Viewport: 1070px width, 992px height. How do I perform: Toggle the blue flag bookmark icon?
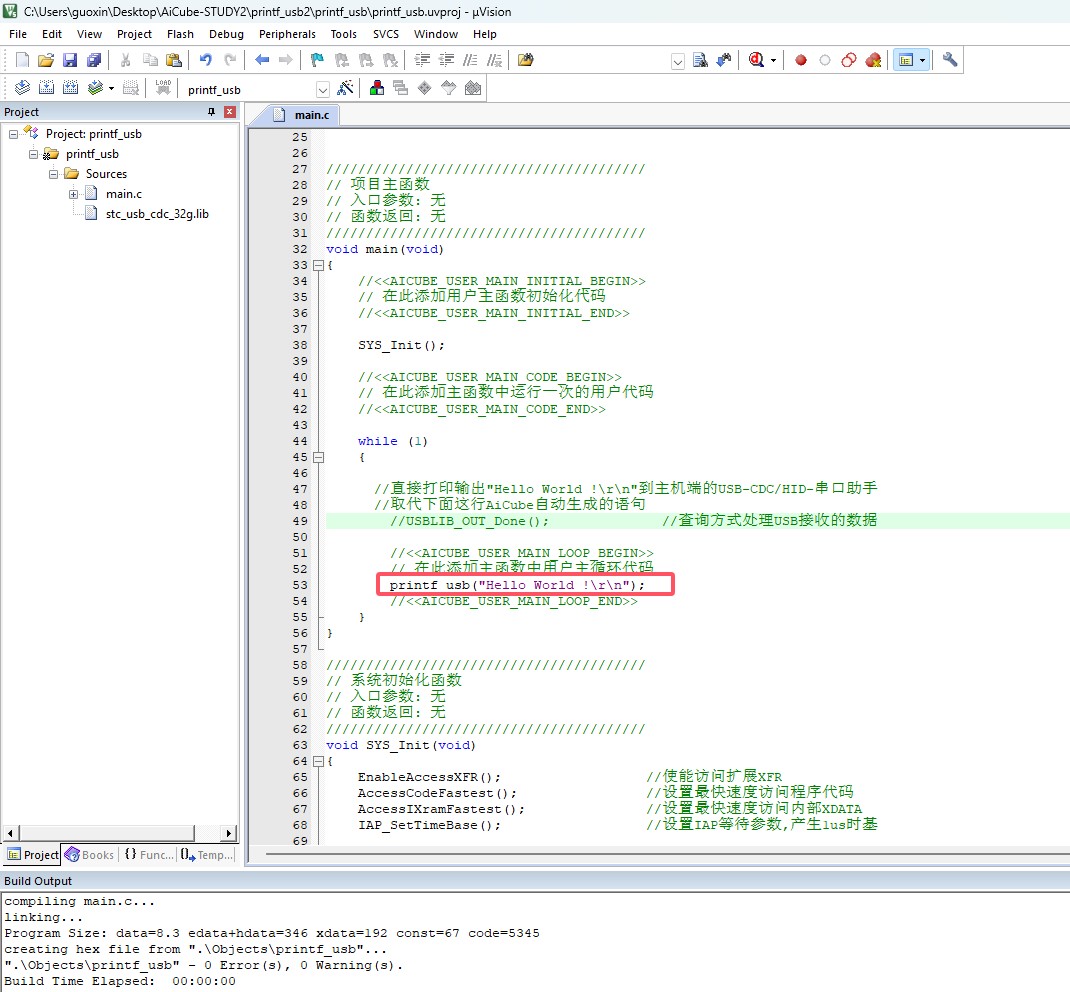pos(317,60)
